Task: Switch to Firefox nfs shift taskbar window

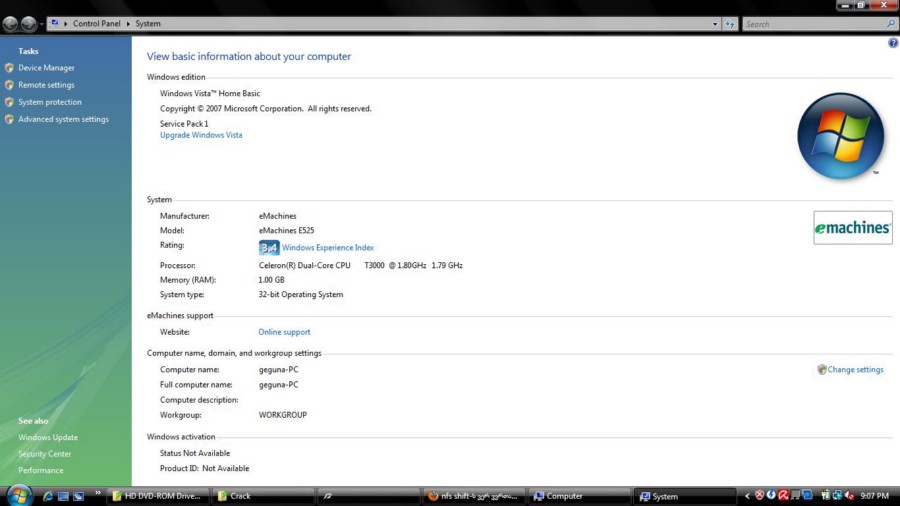Action: pos(473,496)
